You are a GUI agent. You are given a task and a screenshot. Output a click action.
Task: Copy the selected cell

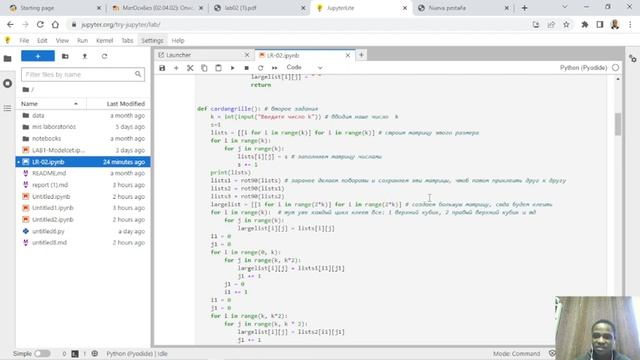point(204,68)
